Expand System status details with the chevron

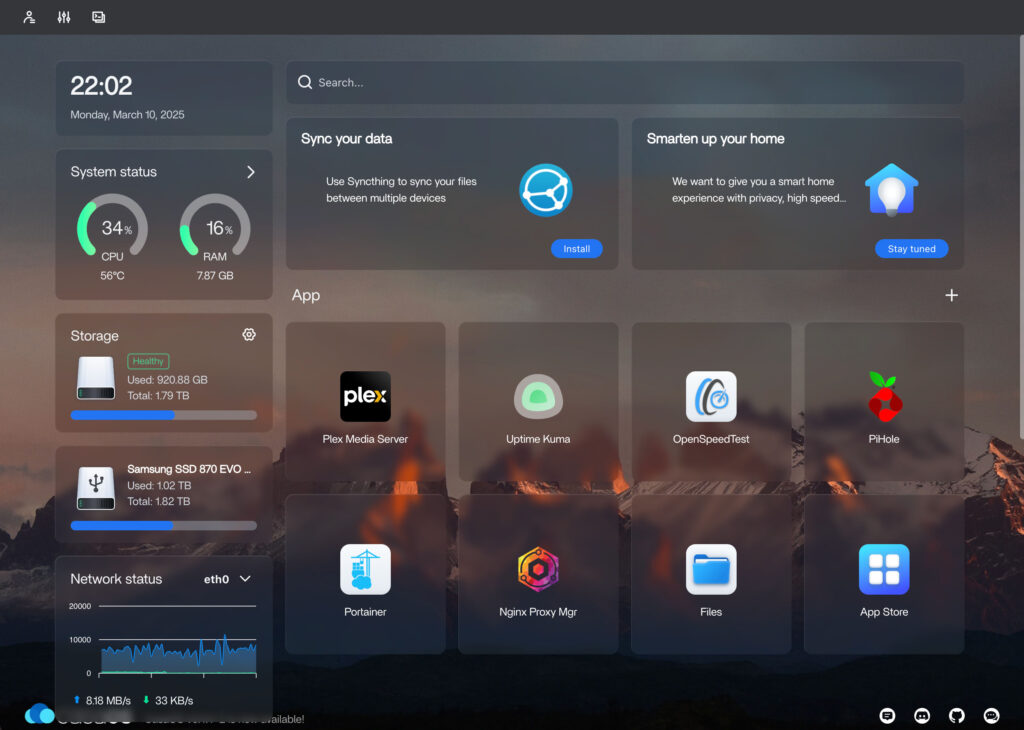point(251,171)
